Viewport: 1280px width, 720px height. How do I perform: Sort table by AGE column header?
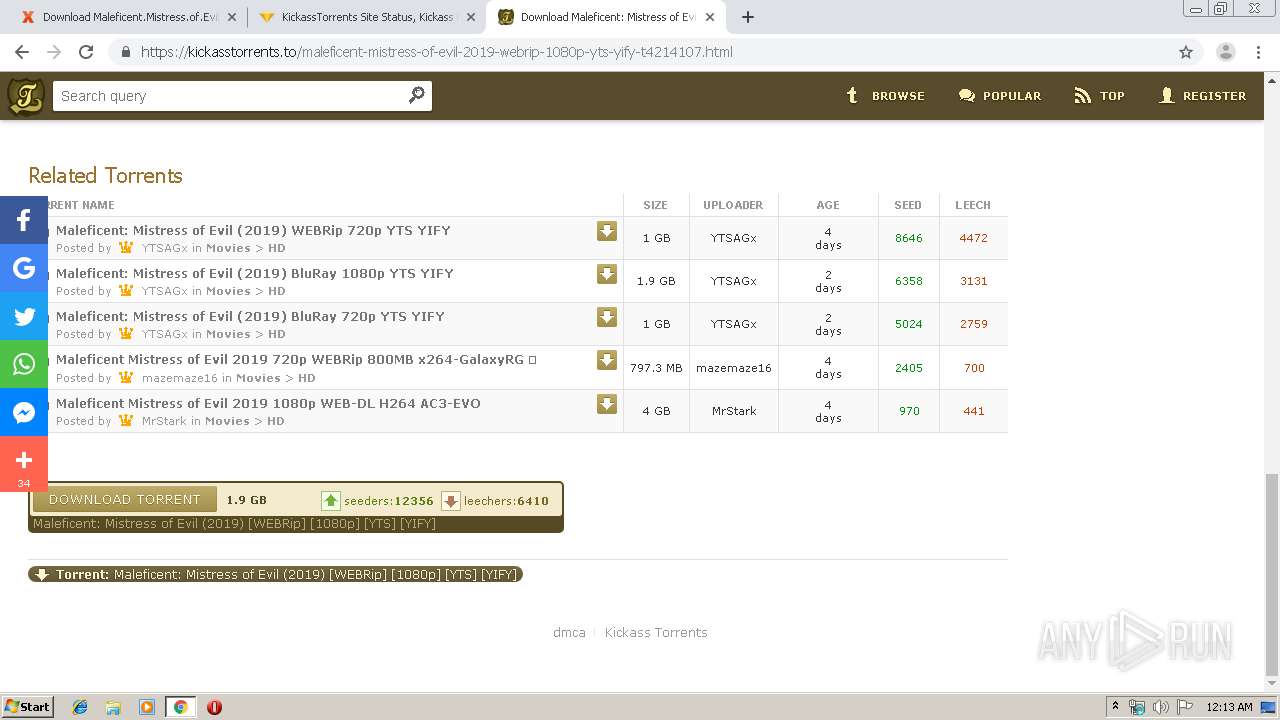coord(828,205)
